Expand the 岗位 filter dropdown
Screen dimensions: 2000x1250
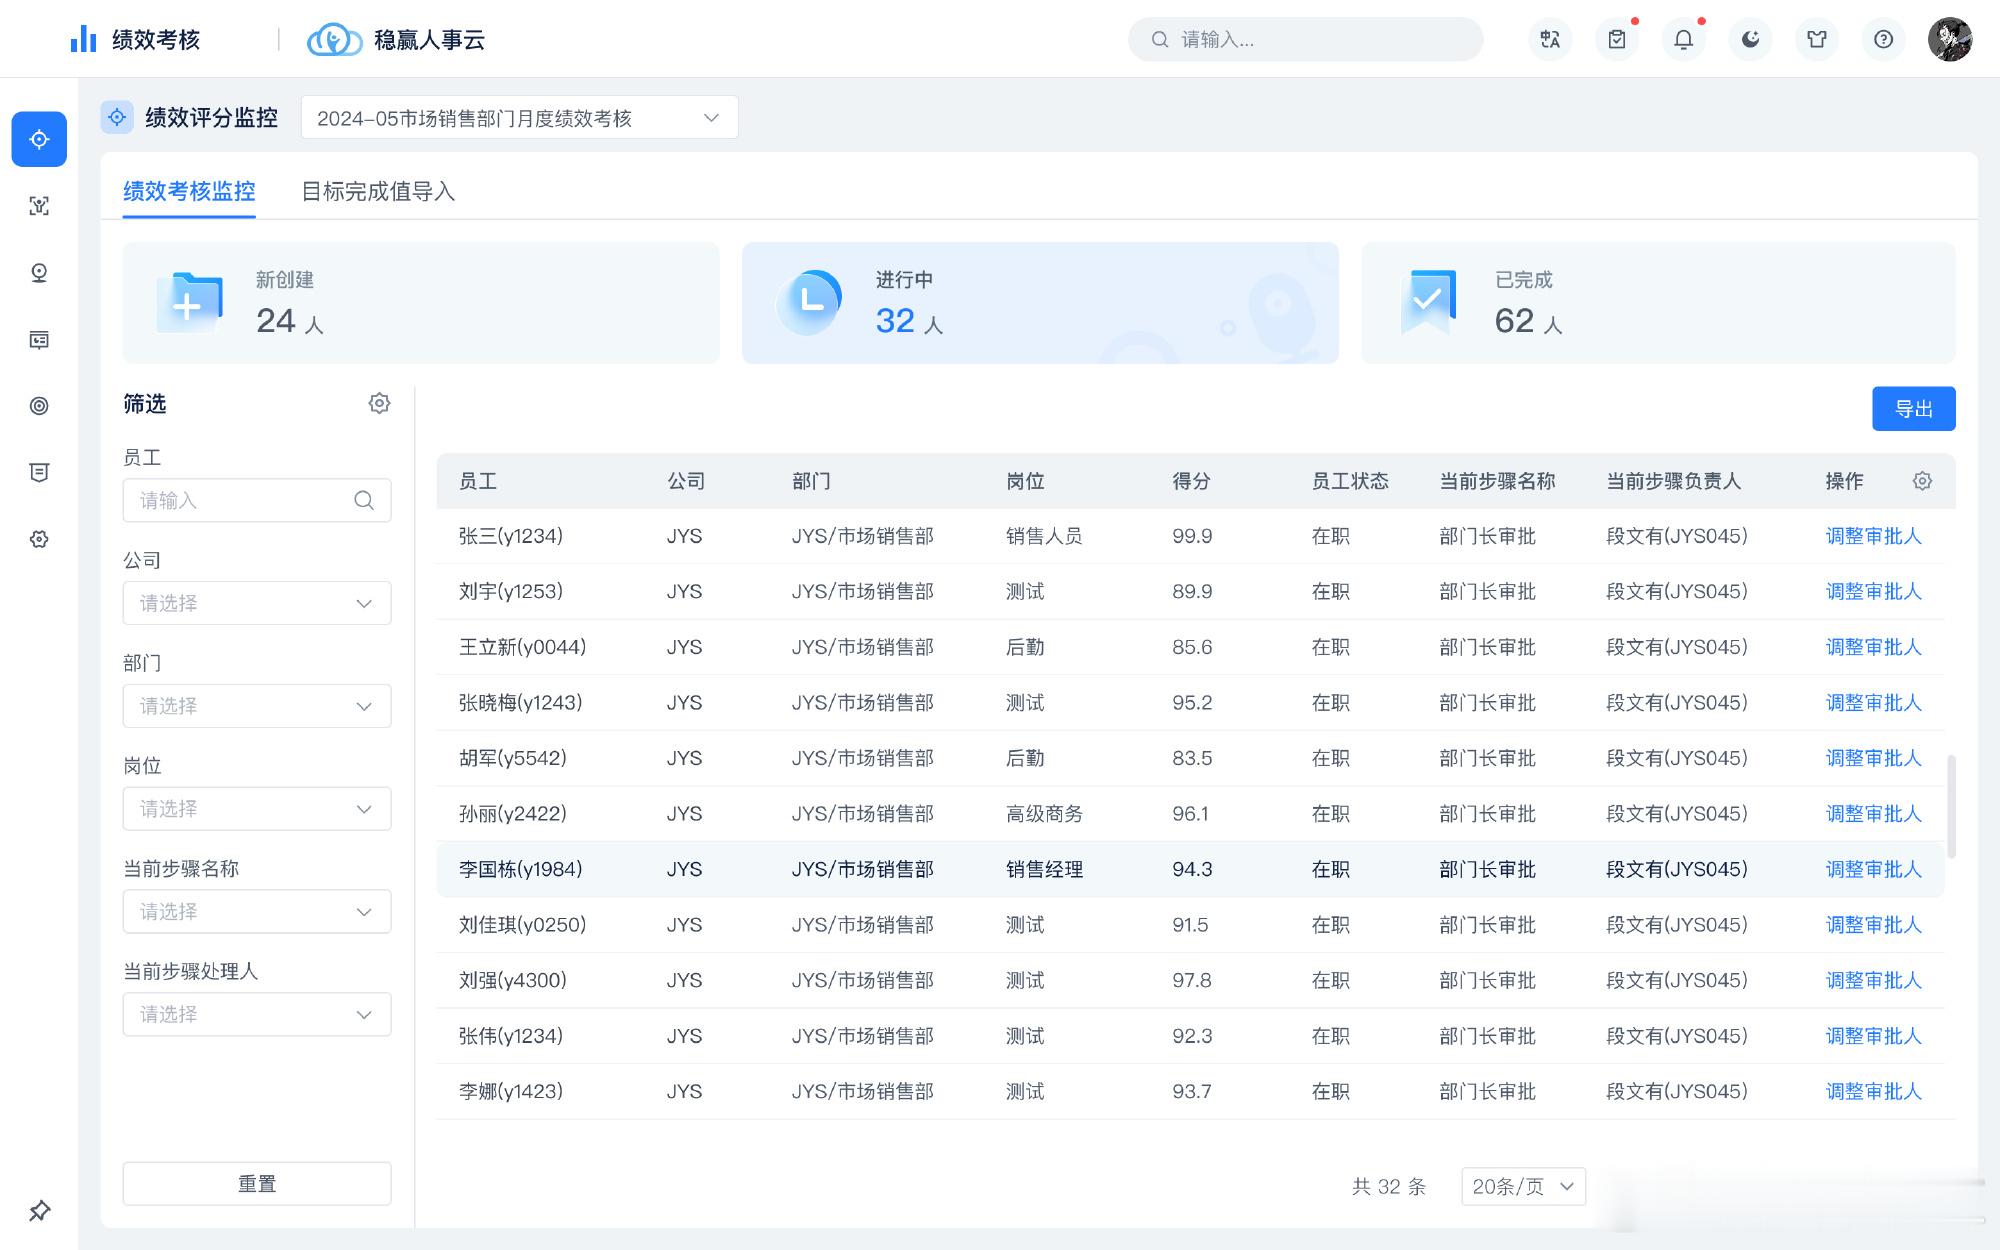tap(257, 809)
